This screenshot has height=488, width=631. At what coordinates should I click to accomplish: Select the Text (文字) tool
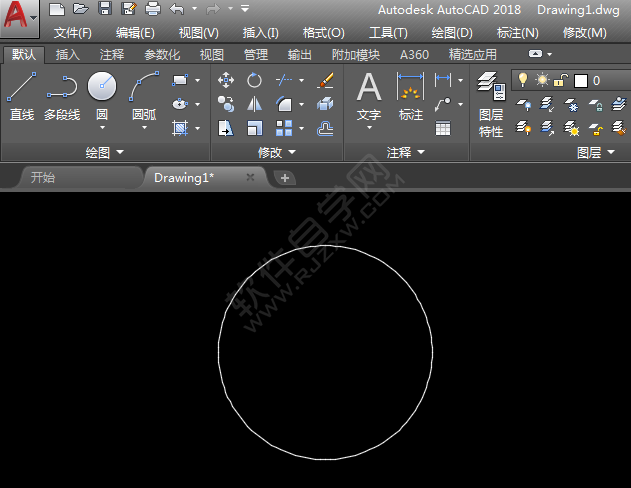tap(369, 96)
